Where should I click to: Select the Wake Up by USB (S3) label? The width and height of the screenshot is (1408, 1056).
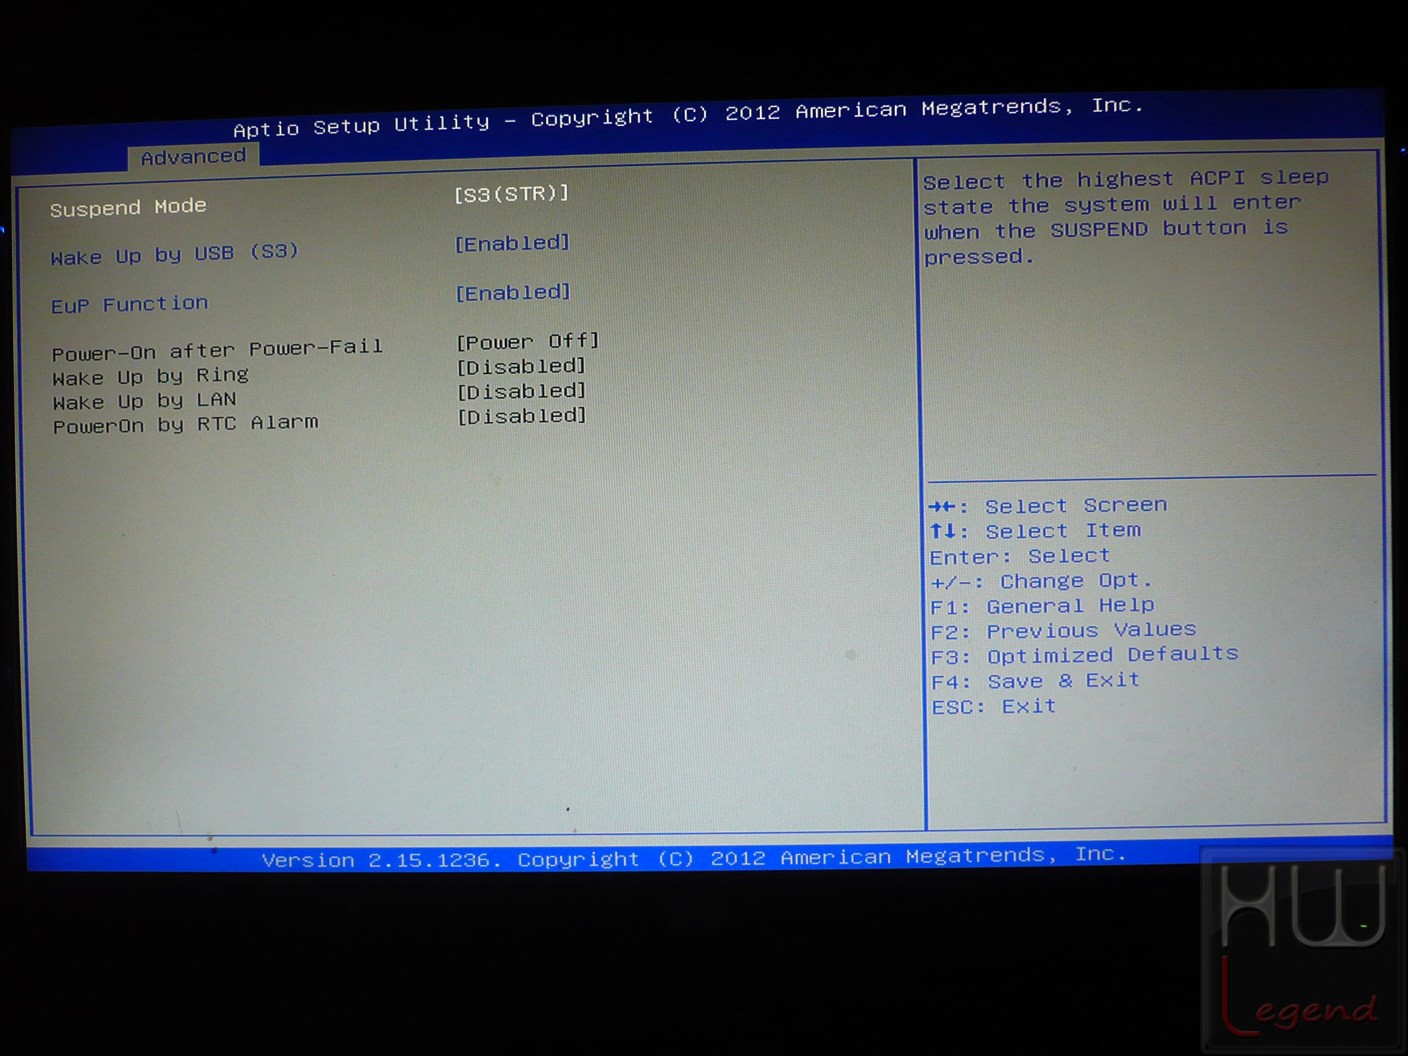click(174, 254)
